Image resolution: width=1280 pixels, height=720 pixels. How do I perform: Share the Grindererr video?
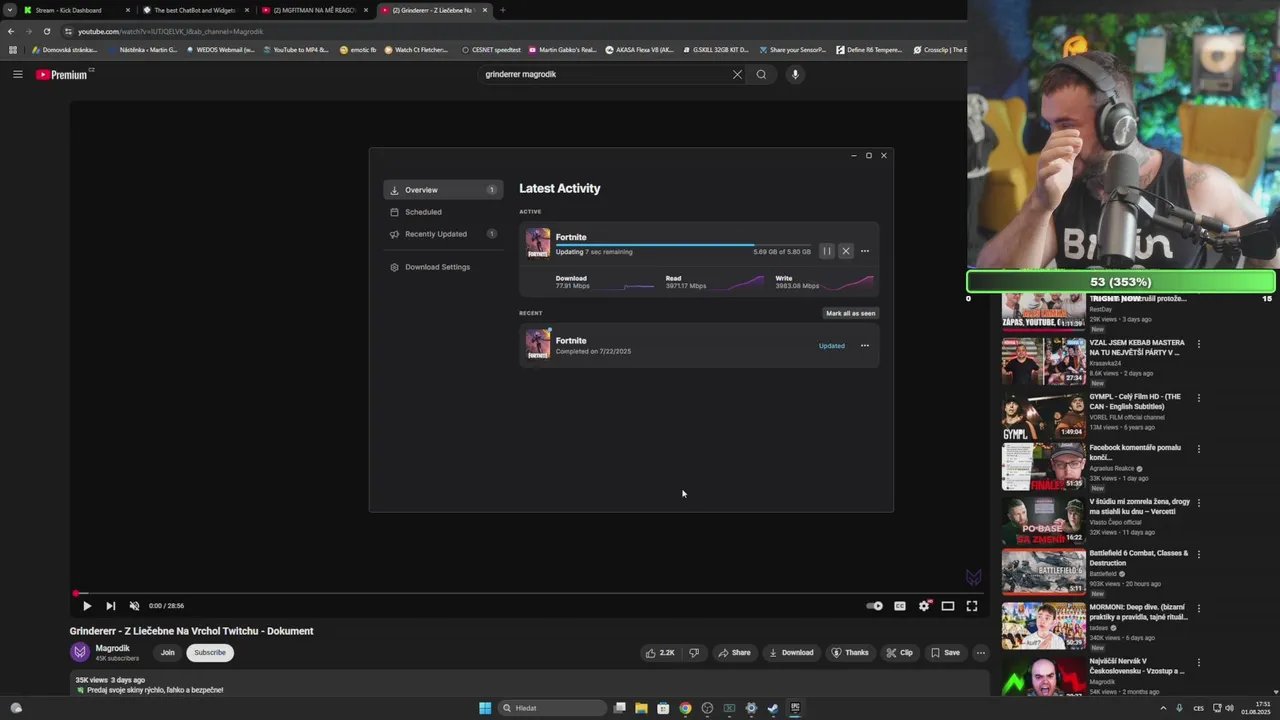click(x=734, y=653)
